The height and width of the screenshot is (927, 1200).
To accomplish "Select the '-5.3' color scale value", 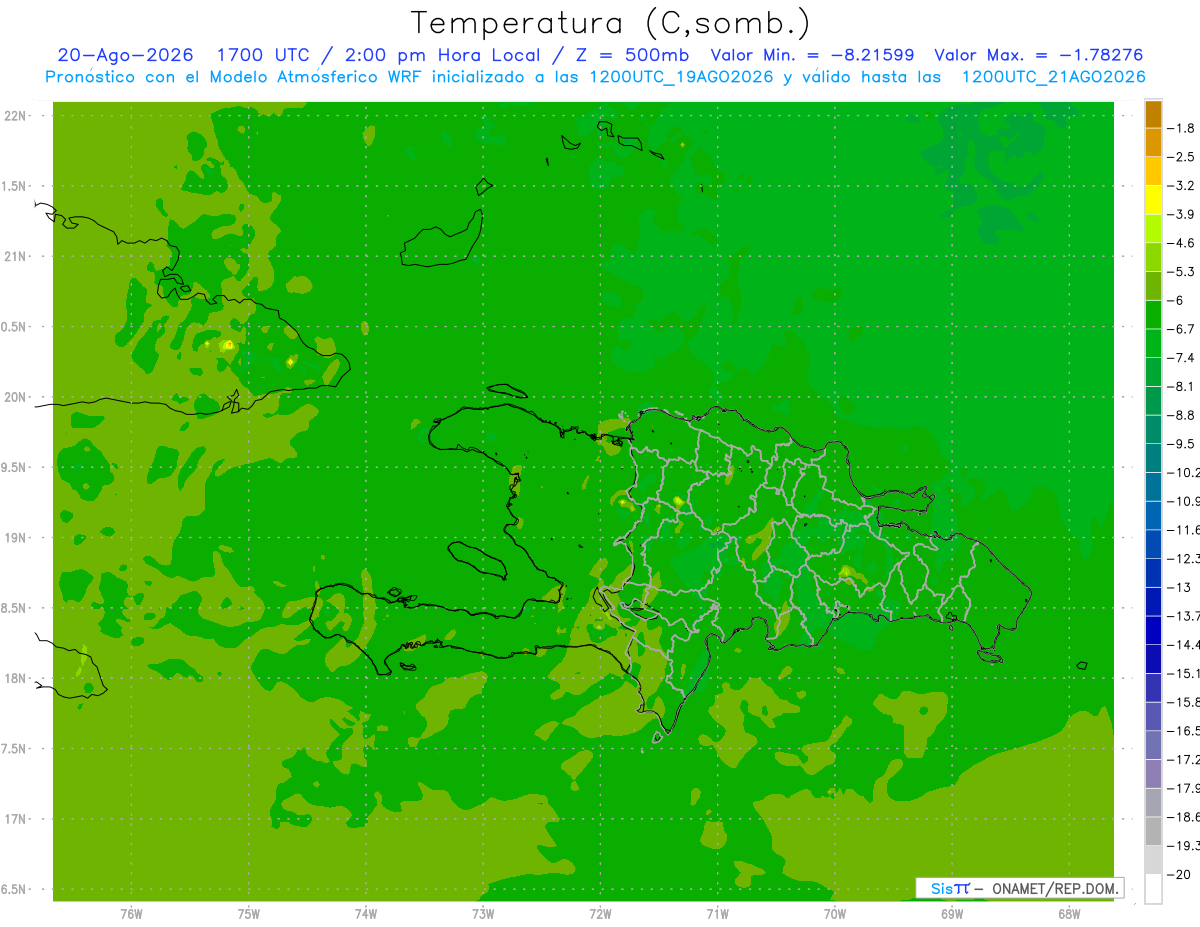I will pyautogui.click(x=1182, y=272).
